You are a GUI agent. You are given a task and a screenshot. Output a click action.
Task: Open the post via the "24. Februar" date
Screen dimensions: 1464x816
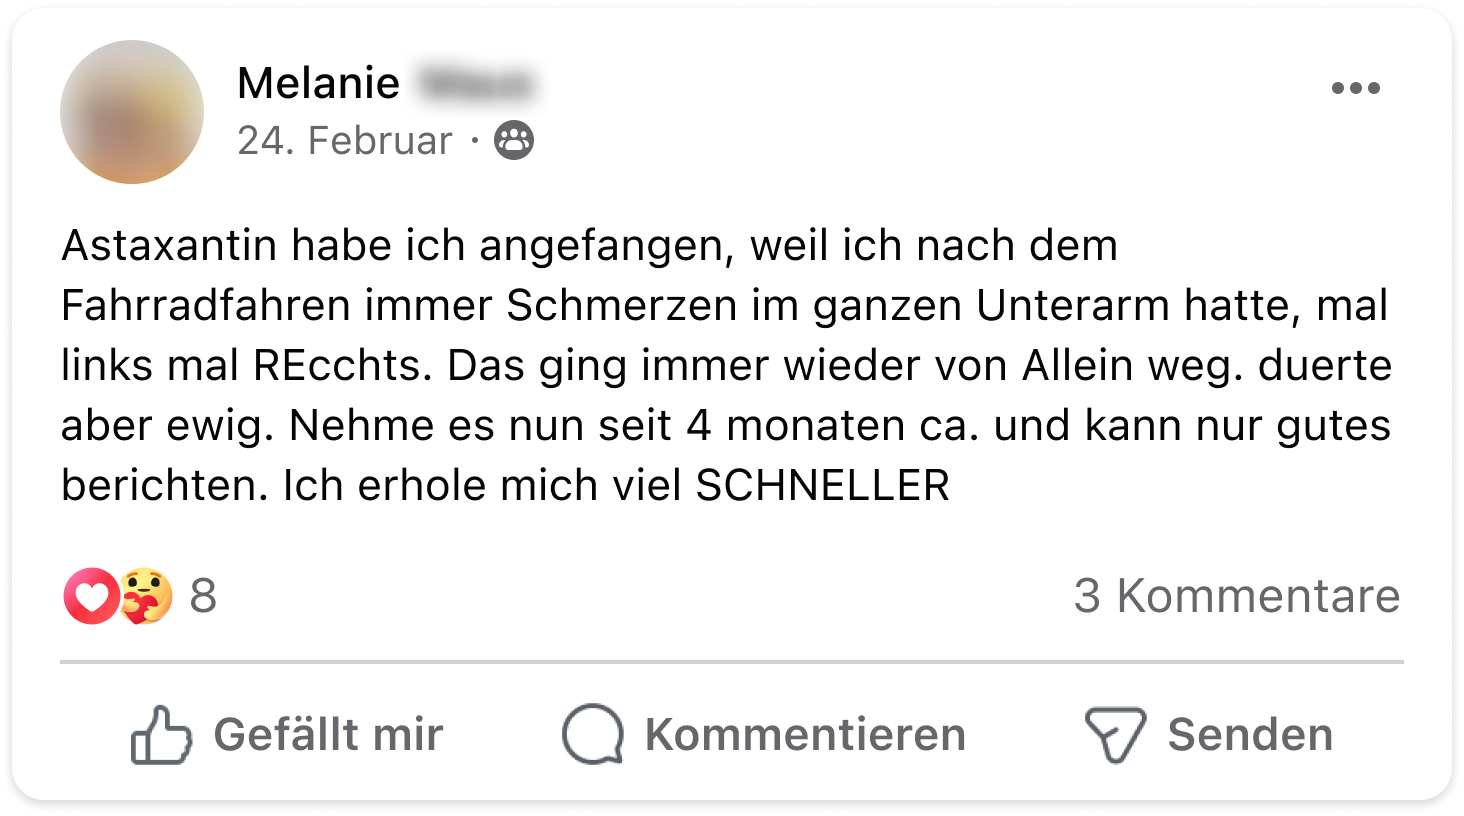[x=345, y=141]
